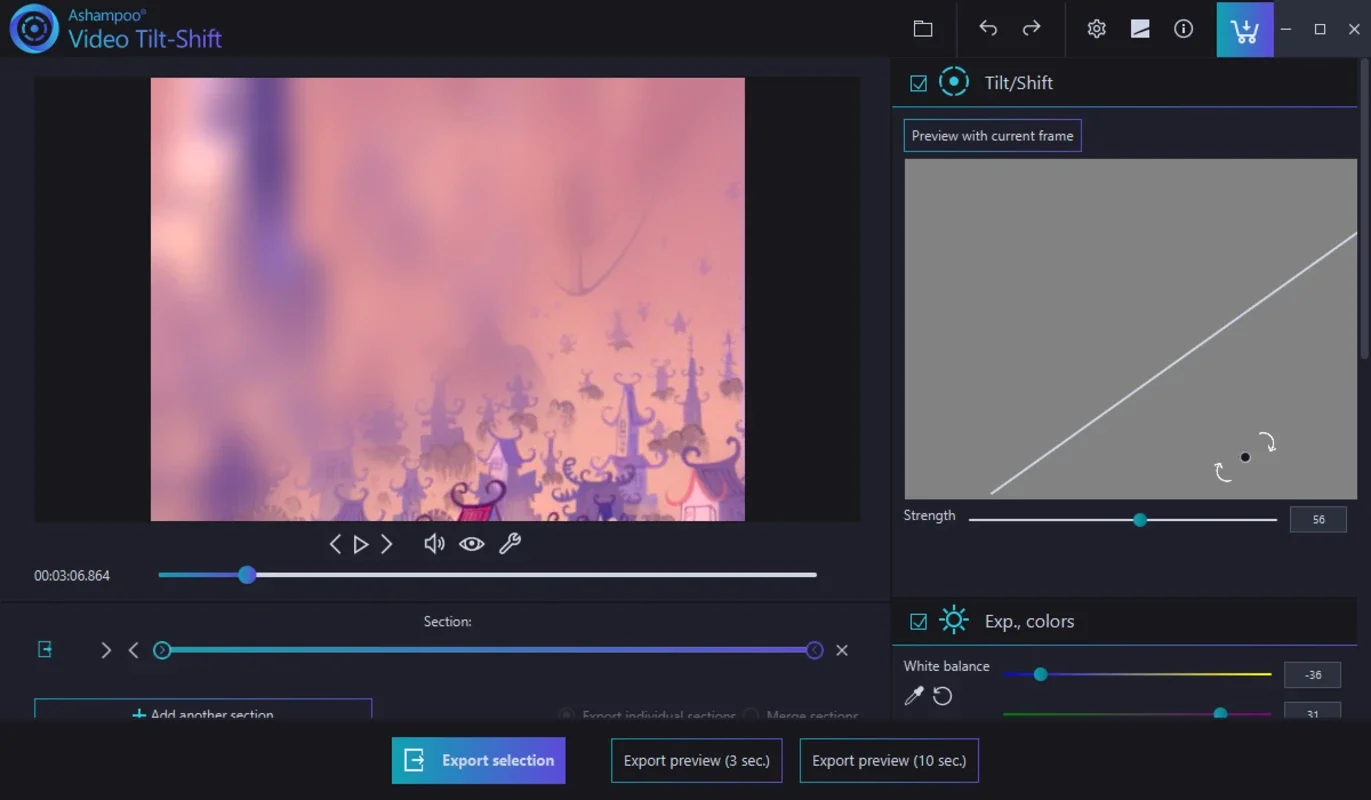
Task: Click the section export icon on the left
Action: click(x=45, y=650)
